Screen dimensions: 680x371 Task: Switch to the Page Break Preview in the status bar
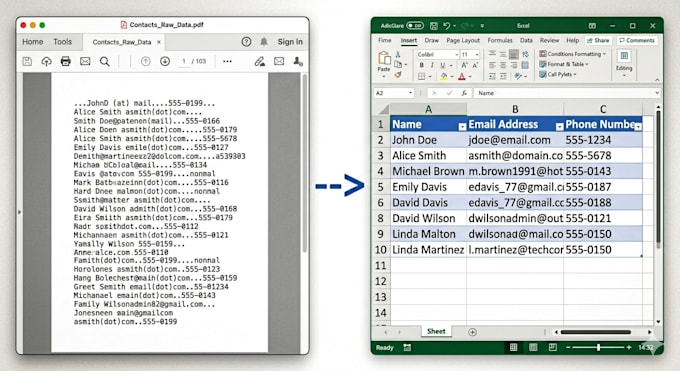point(552,347)
